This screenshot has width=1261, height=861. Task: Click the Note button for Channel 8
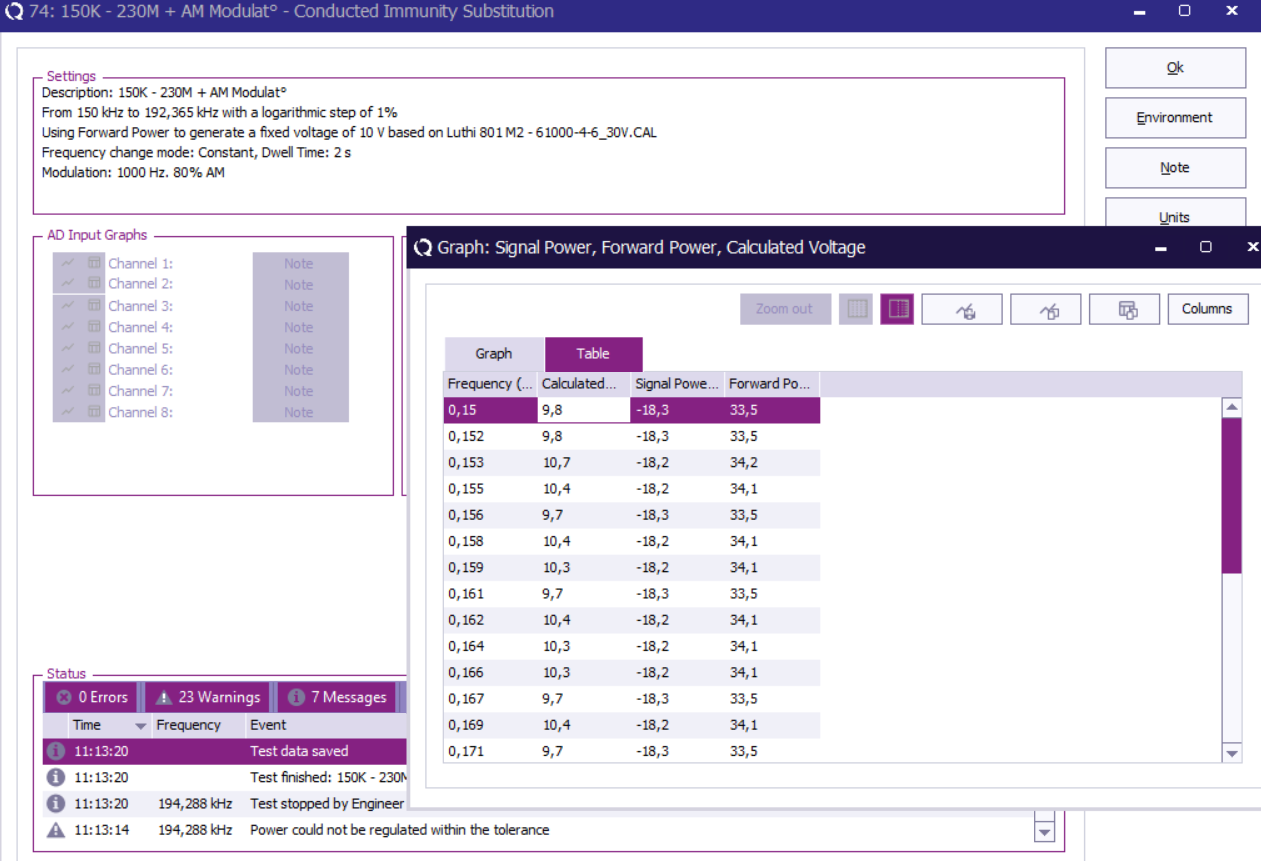point(300,411)
